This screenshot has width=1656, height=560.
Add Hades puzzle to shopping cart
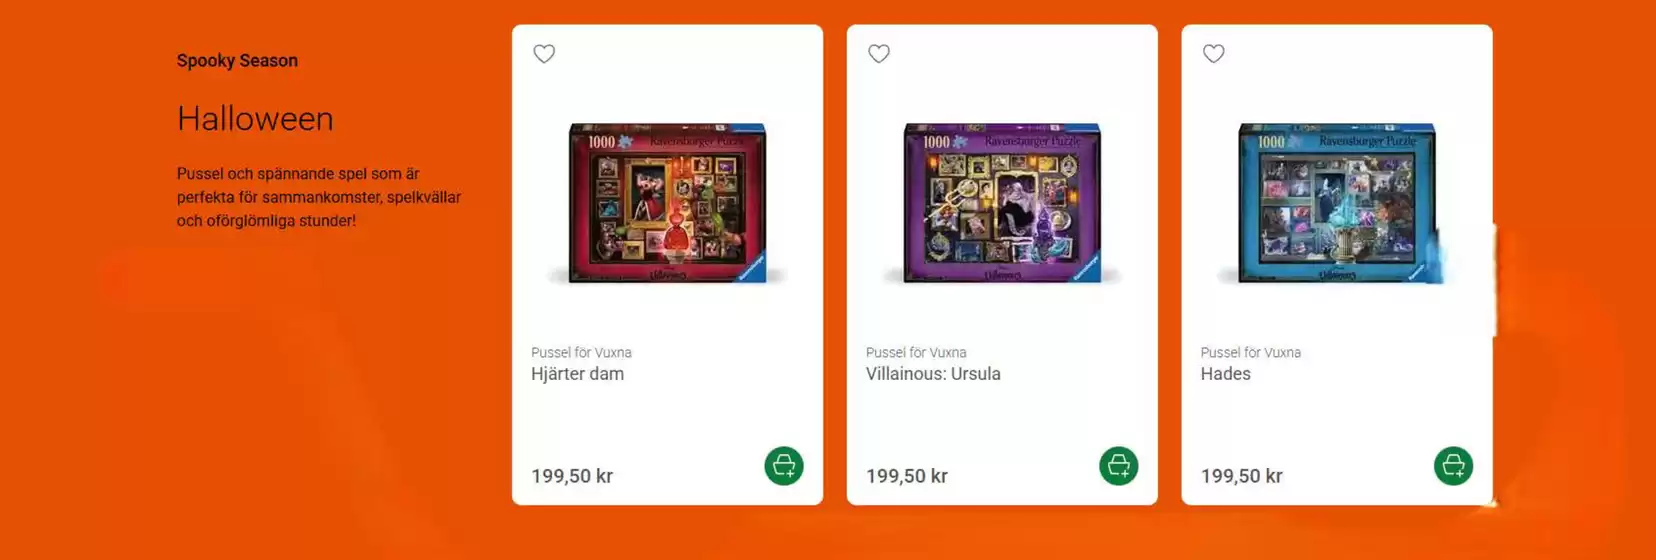(x=1454, y=466)
